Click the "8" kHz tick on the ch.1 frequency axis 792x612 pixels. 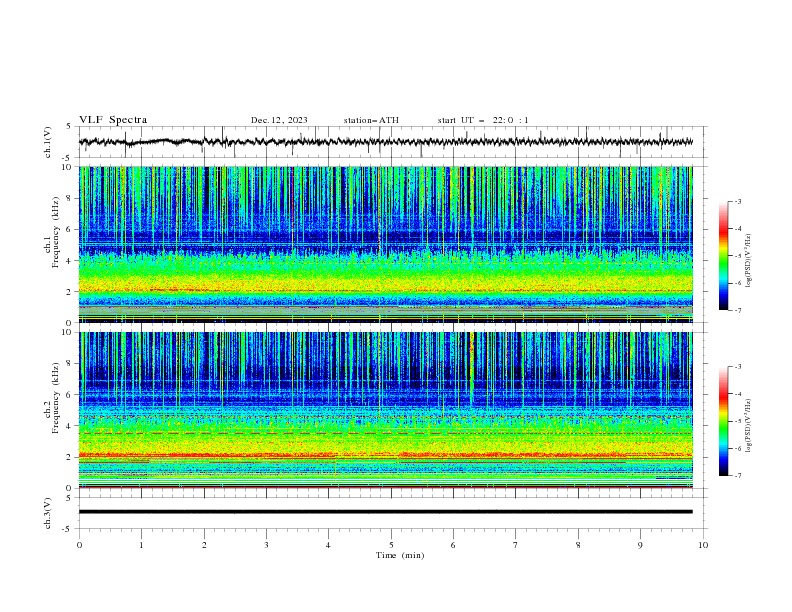71,198
